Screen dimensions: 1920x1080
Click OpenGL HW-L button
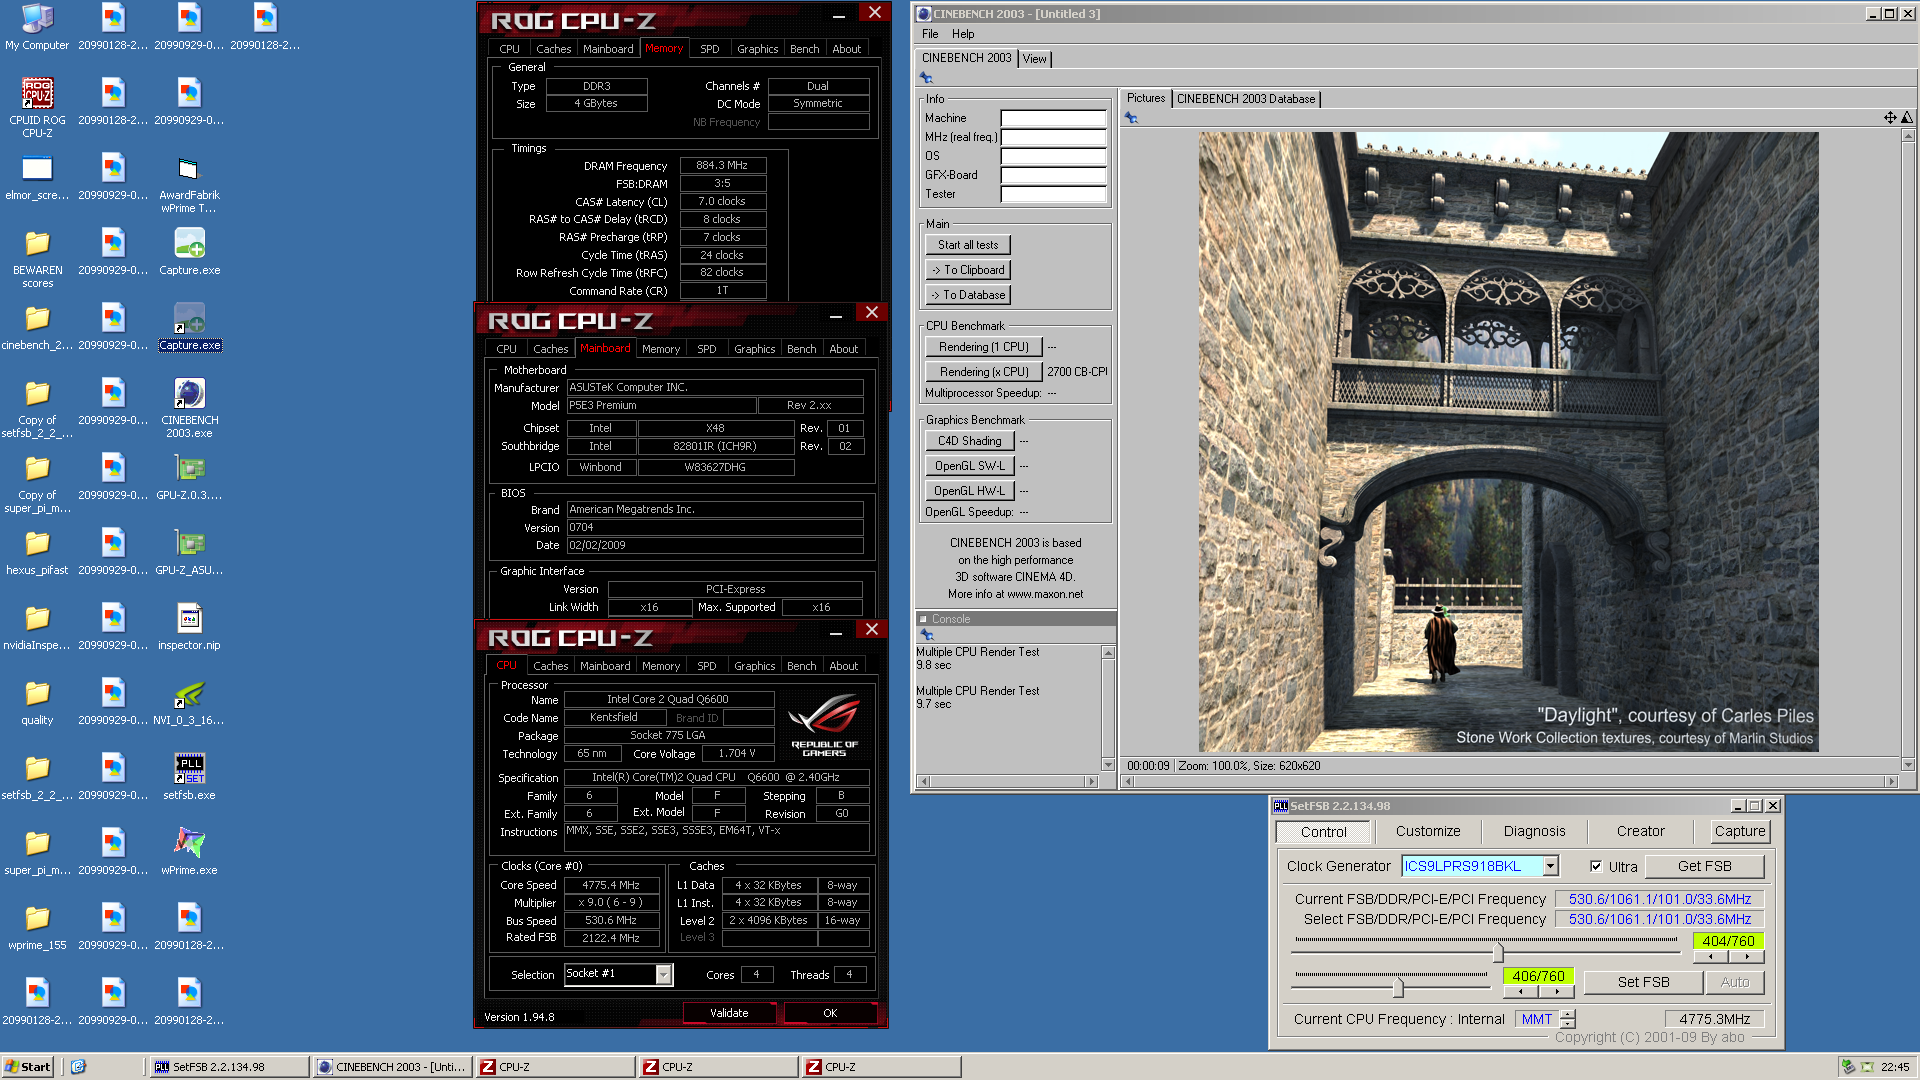(x=970, y=491)
